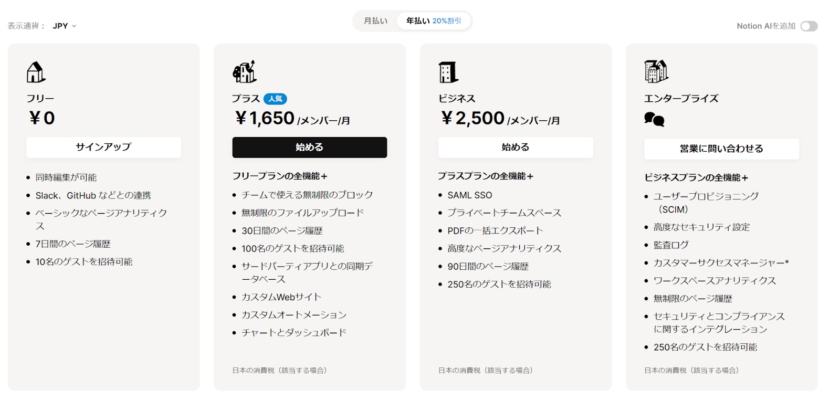Click the Enterprise chat bubbles icon
Screen dimensions: 840x400
click(654, 119)
